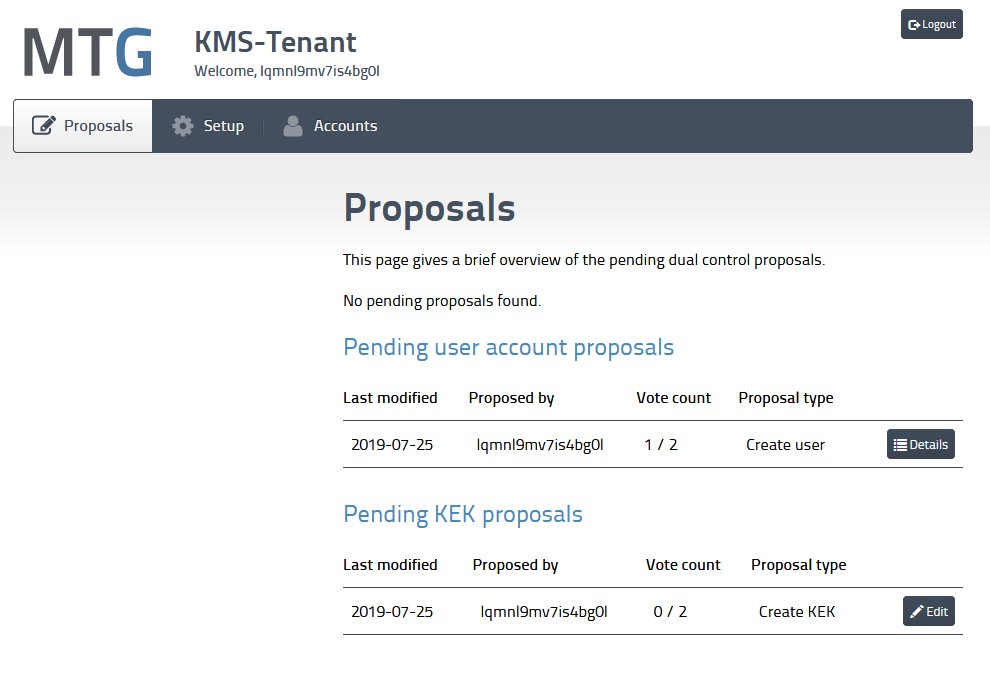The width and height of the screenshot is (990, 693).
Task: Click the Last modified column header
Action: point(390,398)
